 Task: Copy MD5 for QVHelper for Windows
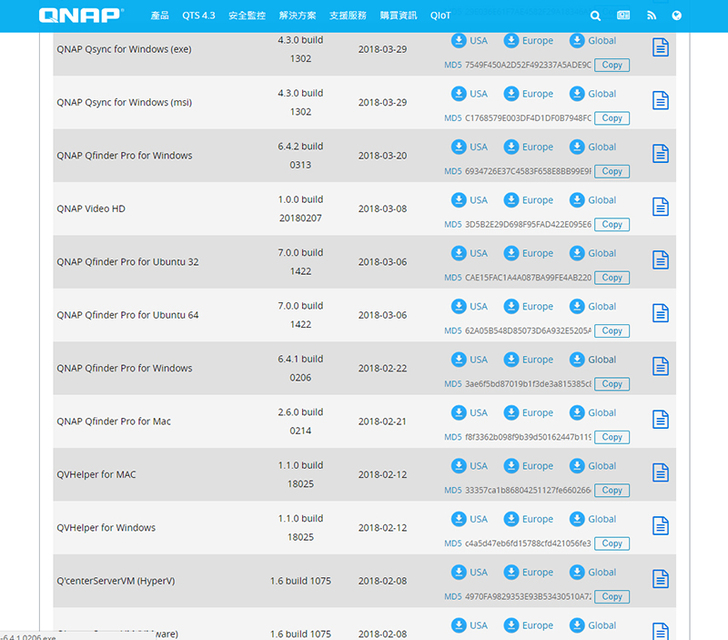(612, 544)
